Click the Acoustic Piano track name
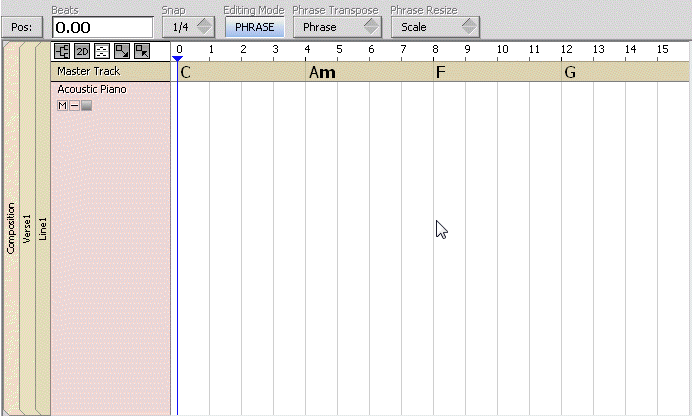 point(92,89)
